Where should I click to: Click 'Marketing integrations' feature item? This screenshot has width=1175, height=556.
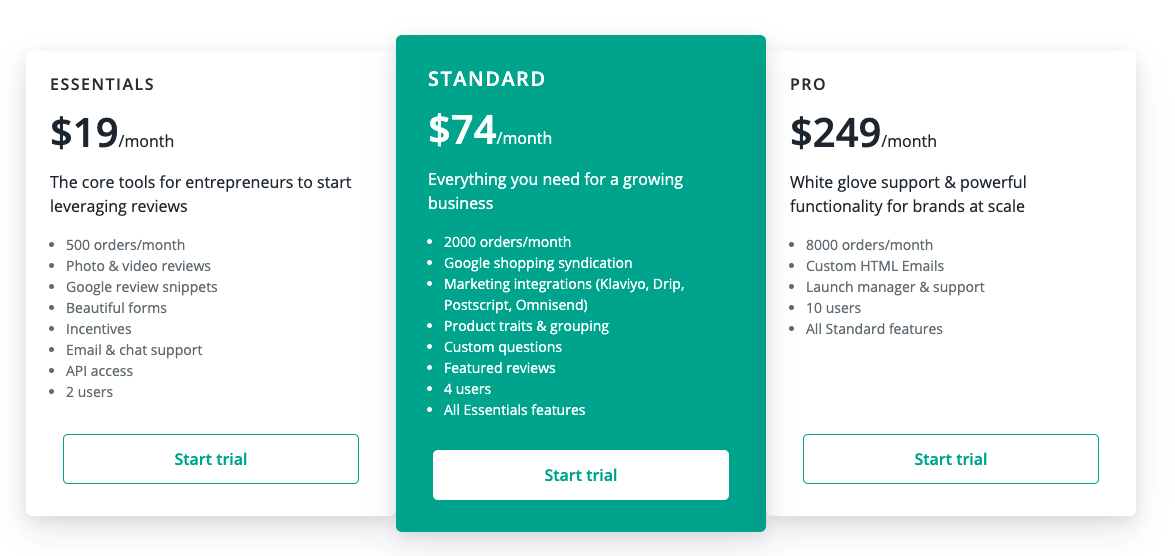[564, 294]
